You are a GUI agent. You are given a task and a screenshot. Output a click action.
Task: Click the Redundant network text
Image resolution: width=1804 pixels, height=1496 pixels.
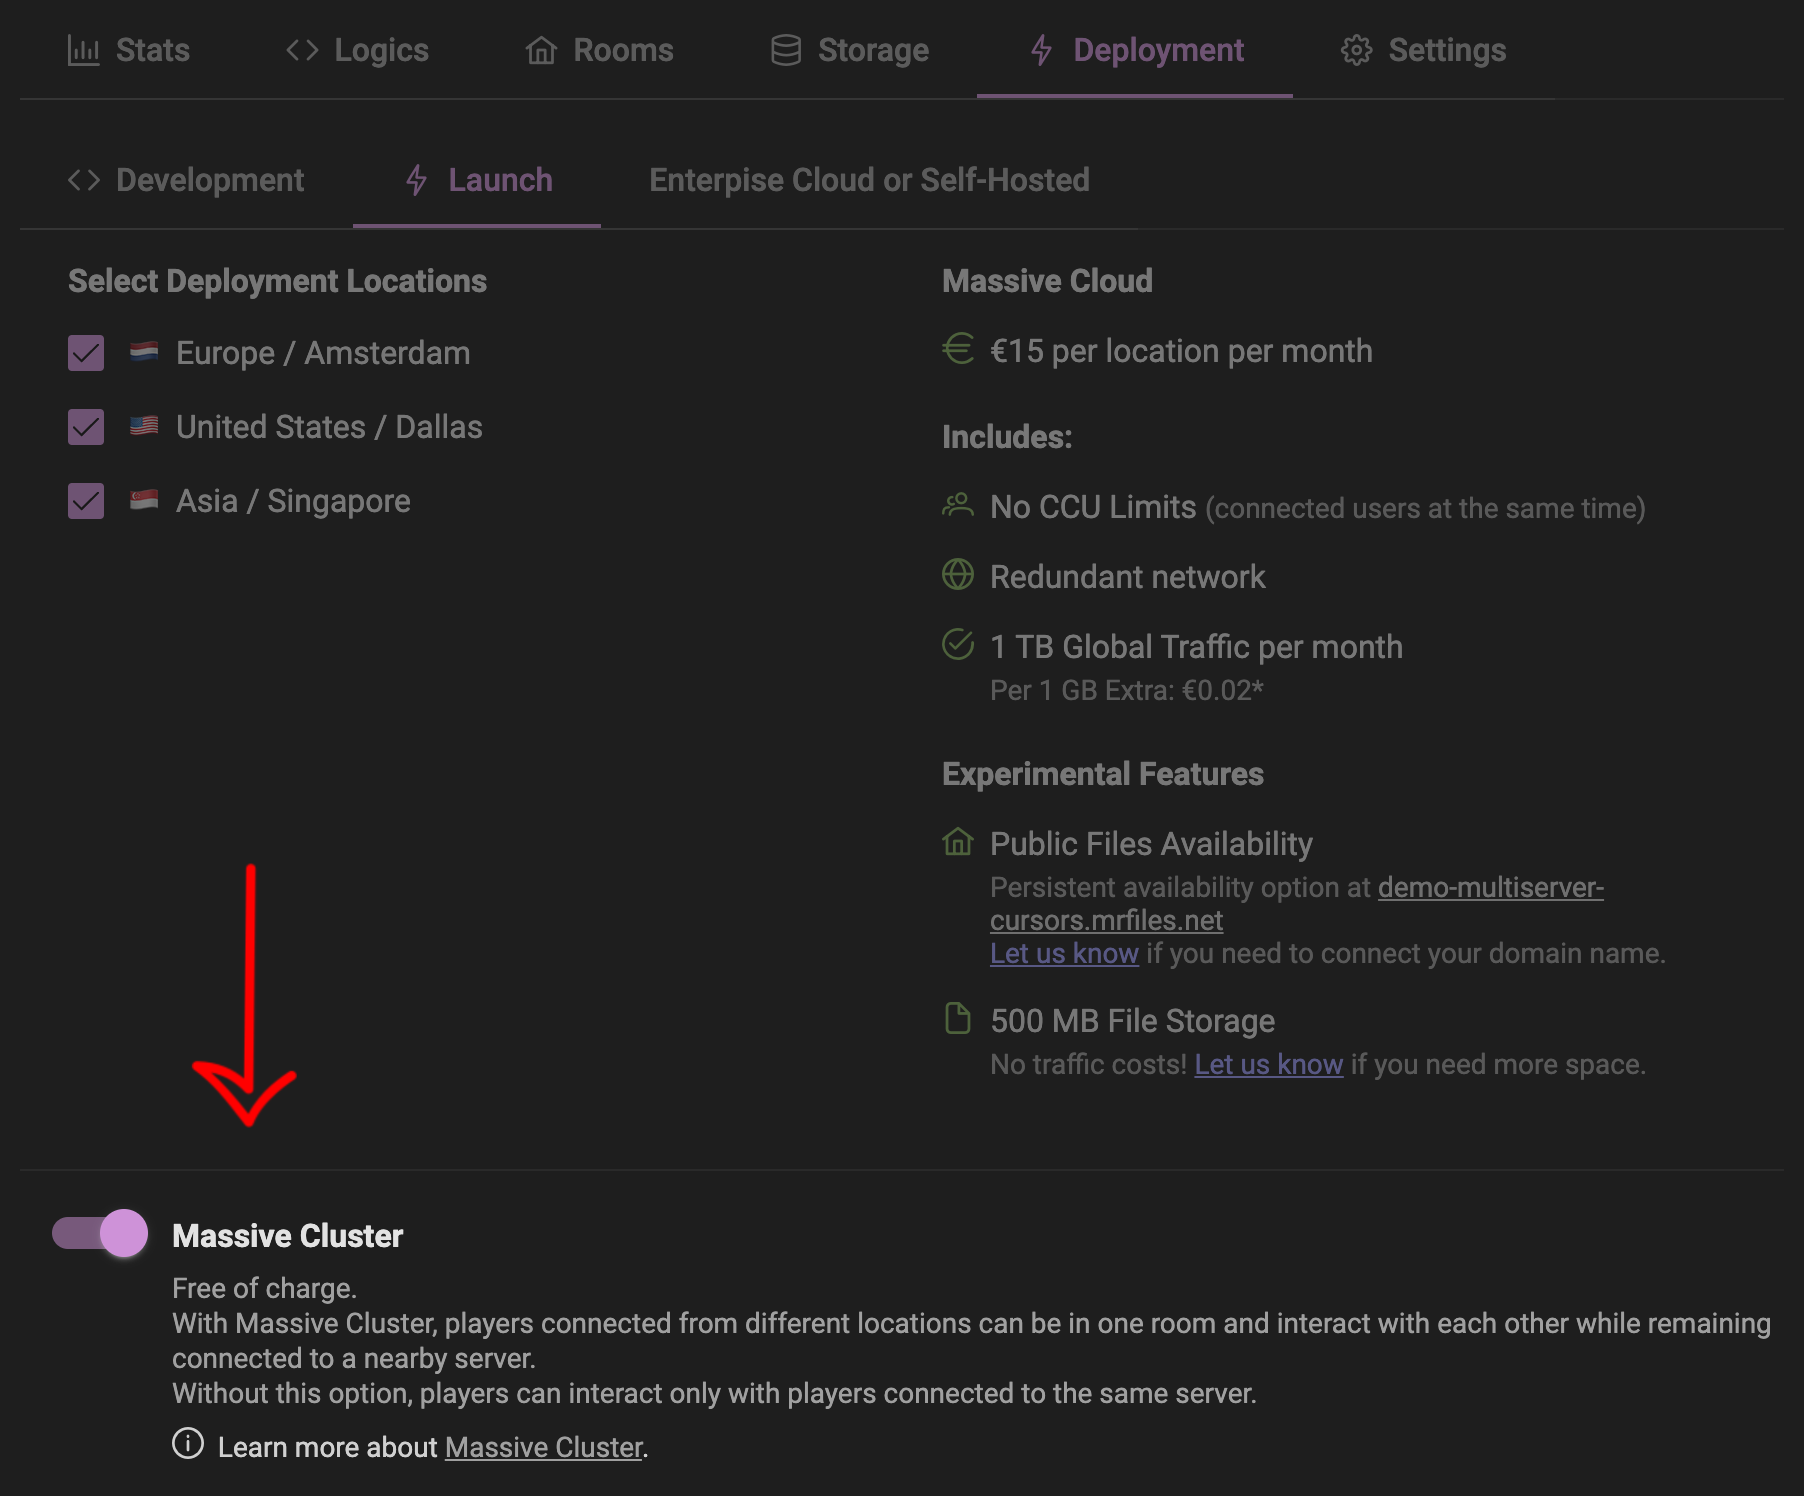1127,577
